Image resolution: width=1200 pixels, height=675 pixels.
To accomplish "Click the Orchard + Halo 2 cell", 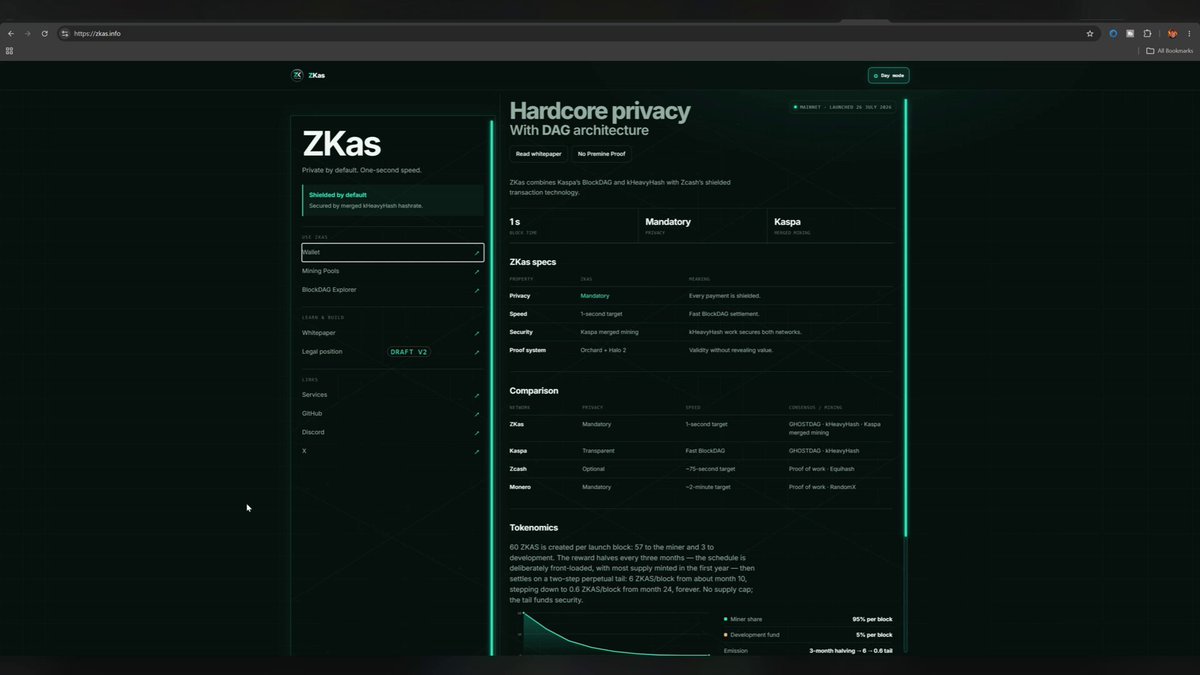I will [x=603, y=350].
